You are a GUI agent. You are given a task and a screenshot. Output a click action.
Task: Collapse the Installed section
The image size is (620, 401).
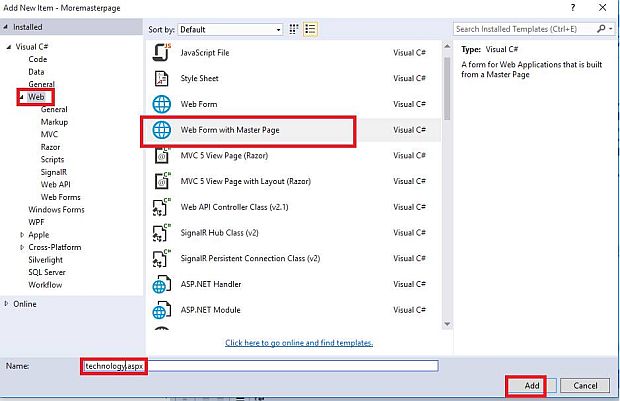coord(6,27)
